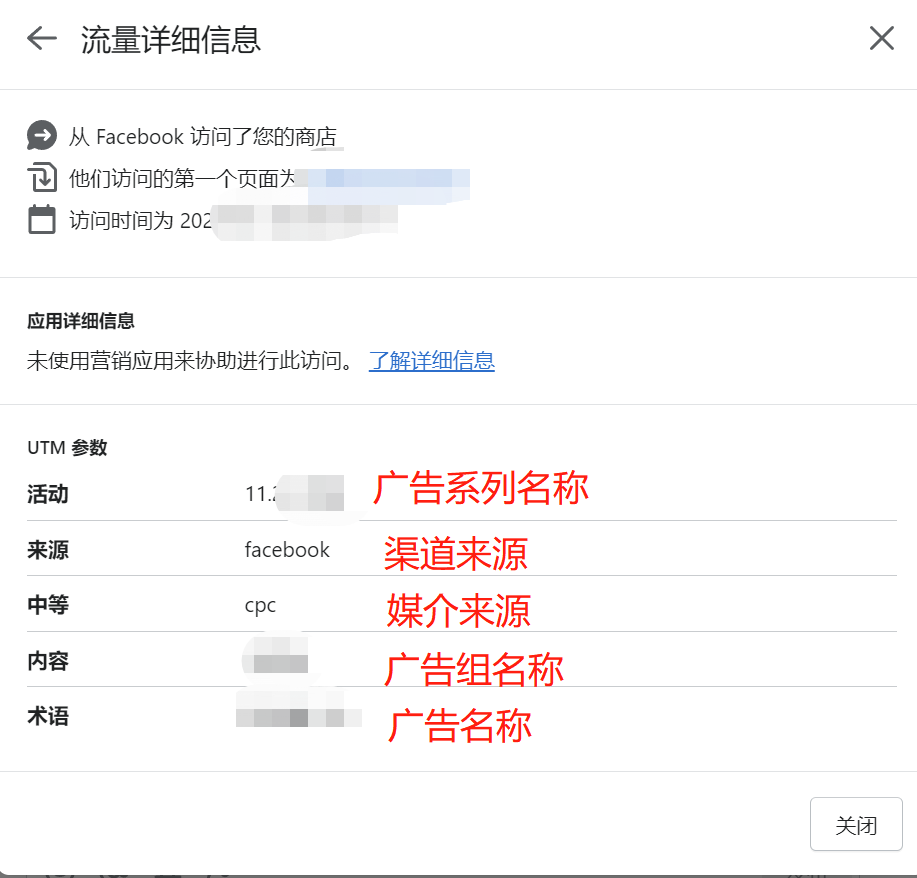This screenshot has width=917, height=878.
Task: Select the 应用详细信息 heading
Action: click(x=81, y=321)
